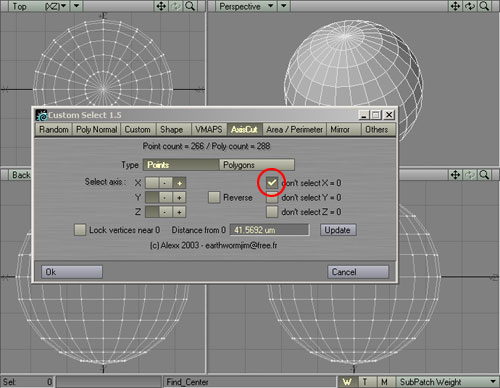Enable don't select Z = 0
Screen dimensions: 500x388
(272, 212)
